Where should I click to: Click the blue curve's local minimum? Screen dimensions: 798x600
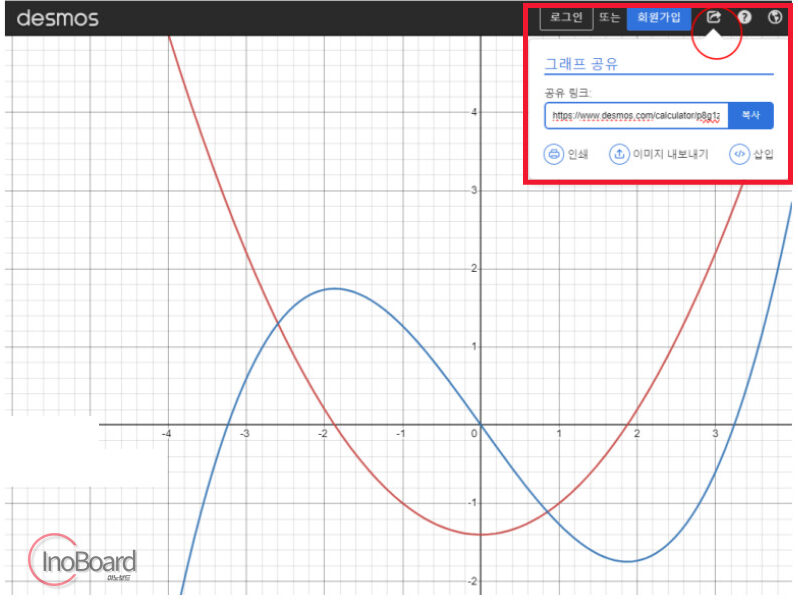click(x=628, y=561)
